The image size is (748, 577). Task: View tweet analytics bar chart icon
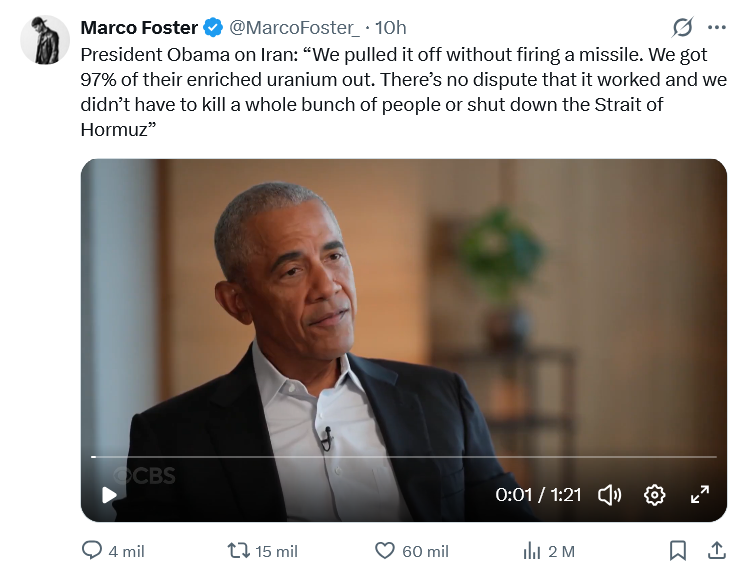click(531, 551)
